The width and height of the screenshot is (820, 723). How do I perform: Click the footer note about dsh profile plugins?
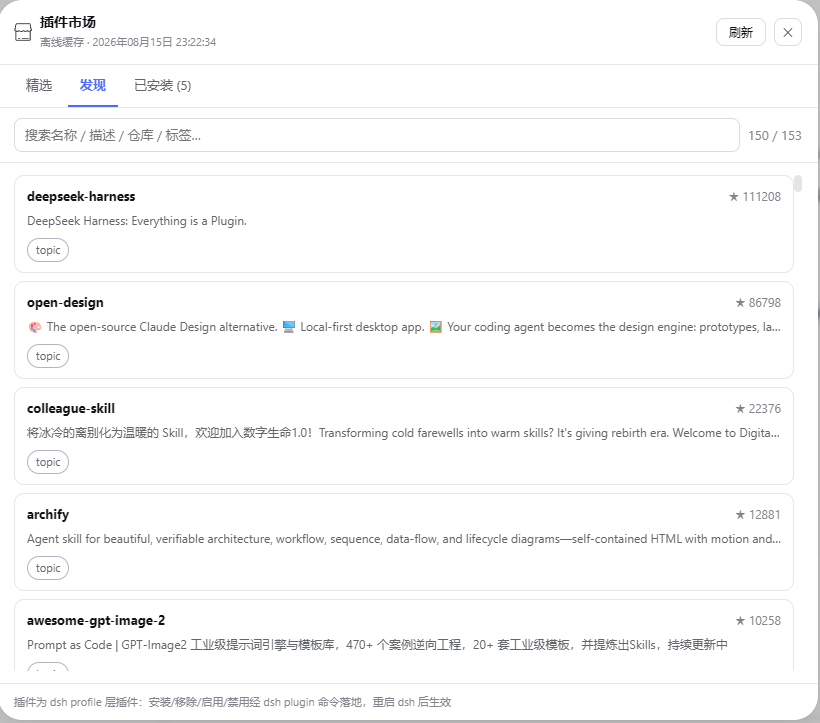232,703
